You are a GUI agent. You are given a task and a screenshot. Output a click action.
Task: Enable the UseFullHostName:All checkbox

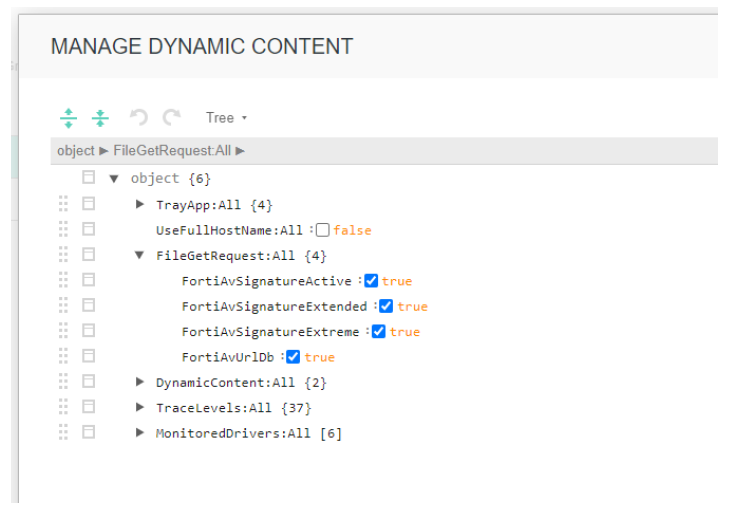tap(323, 230)
